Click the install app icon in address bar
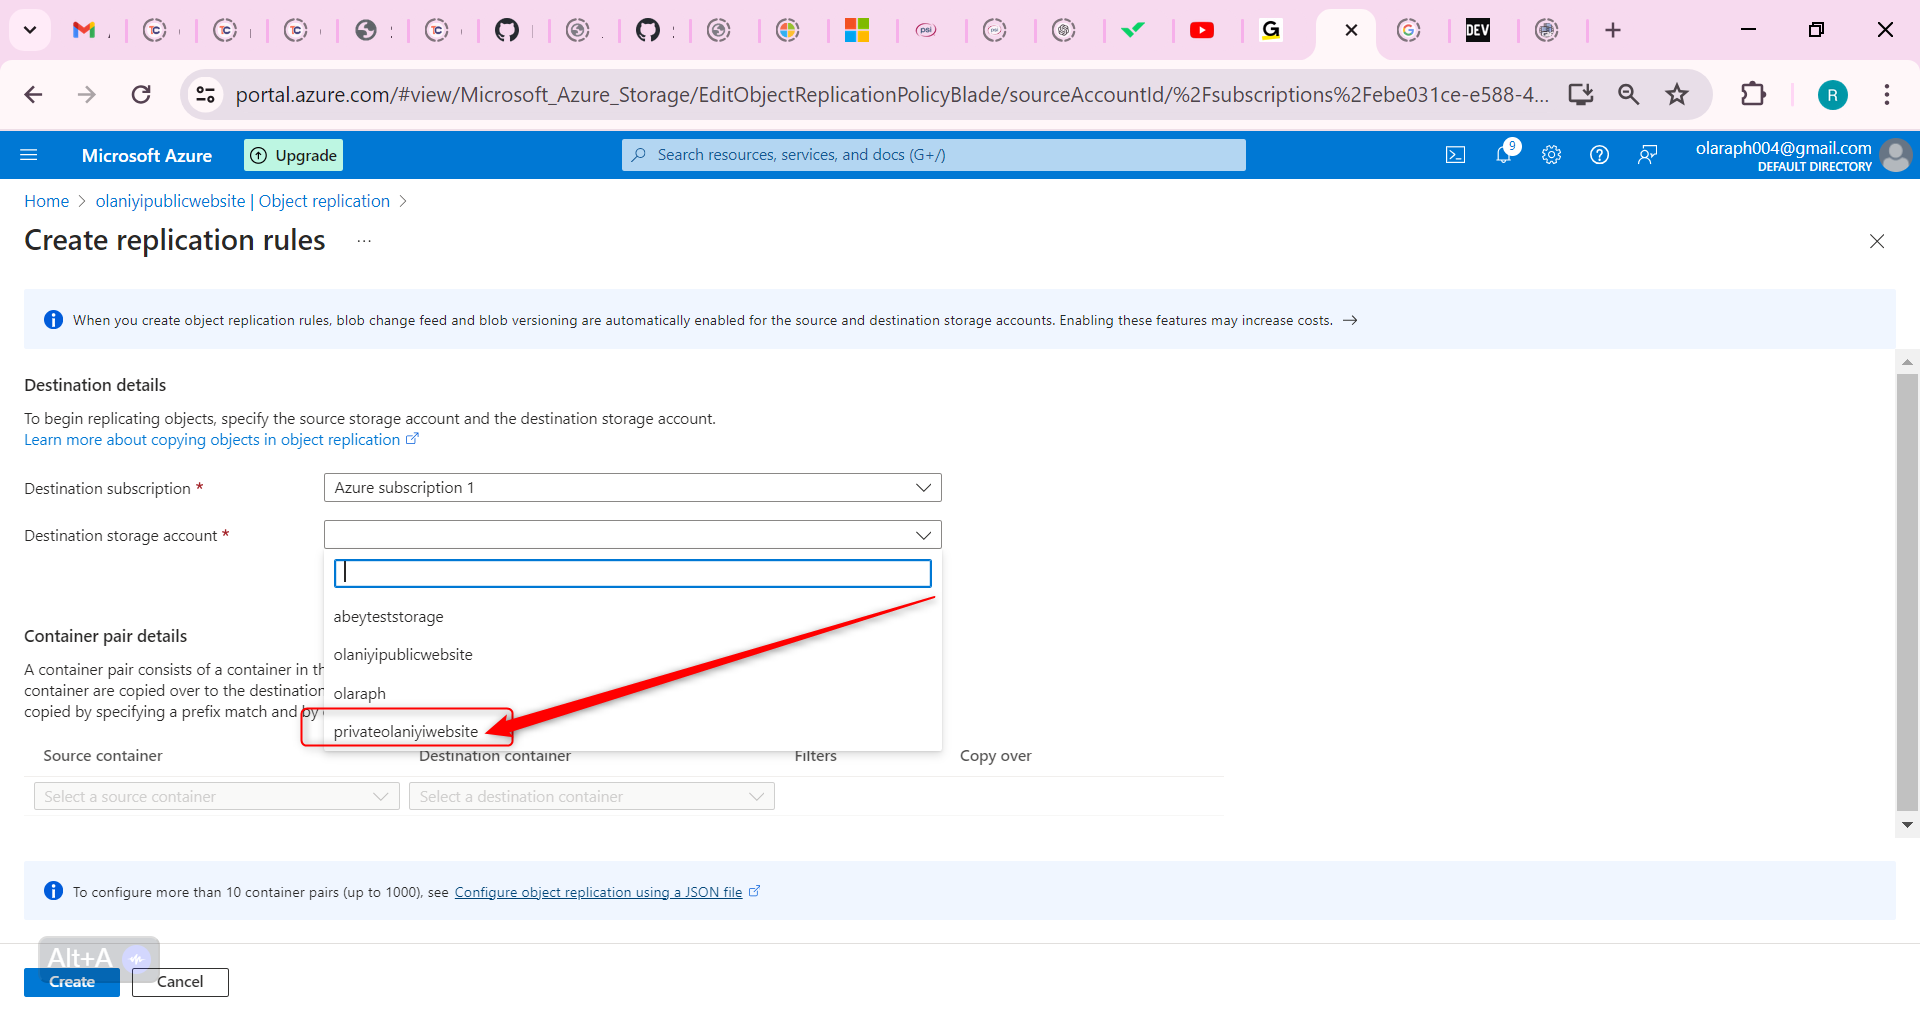Viewport: 1920px width, 1020px height. [1581, 95]
